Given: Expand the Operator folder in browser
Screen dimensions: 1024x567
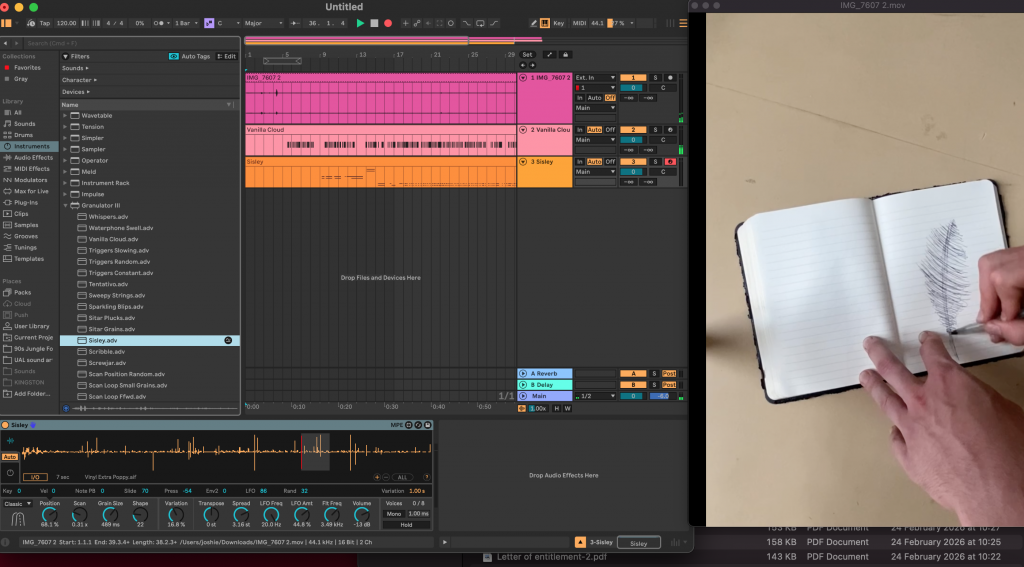Looking at the screenshot, I should click(65, 161).
